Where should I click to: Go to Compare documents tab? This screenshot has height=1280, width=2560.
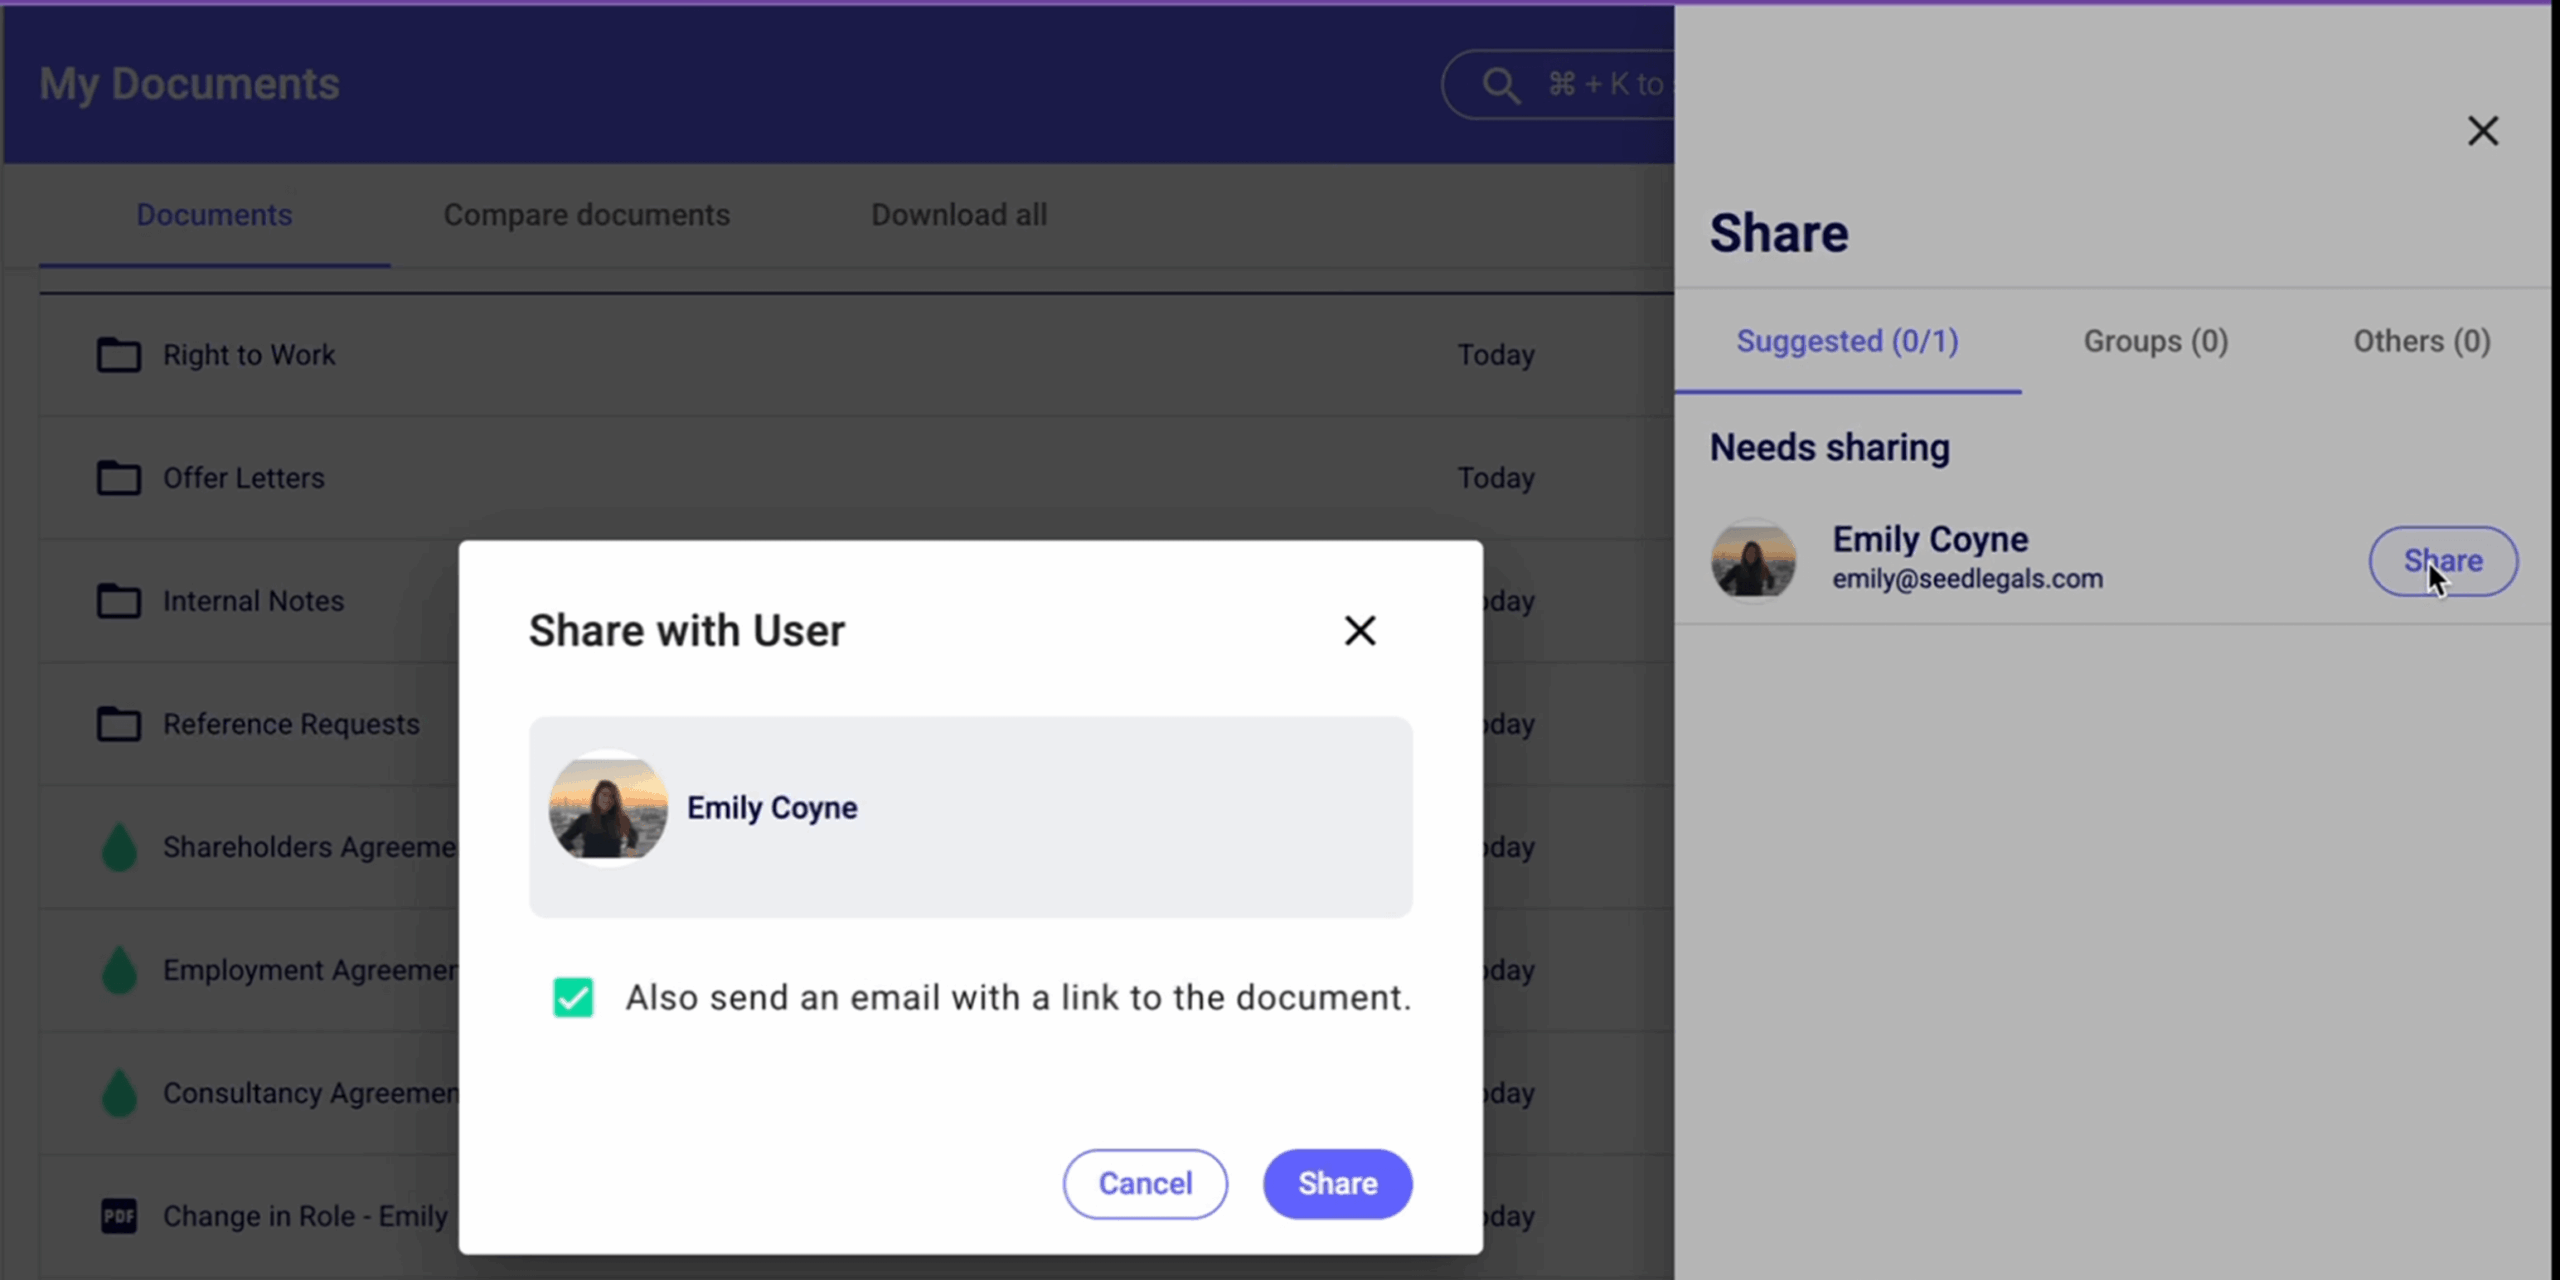tap(586, 215)
